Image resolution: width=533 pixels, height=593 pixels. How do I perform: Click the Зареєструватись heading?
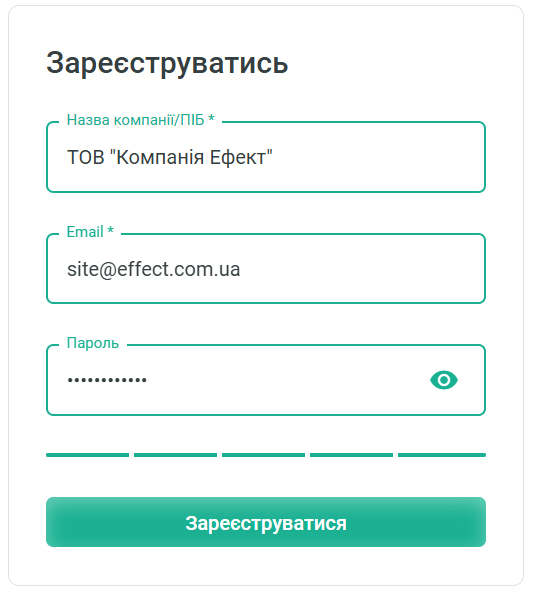[167, 64]
